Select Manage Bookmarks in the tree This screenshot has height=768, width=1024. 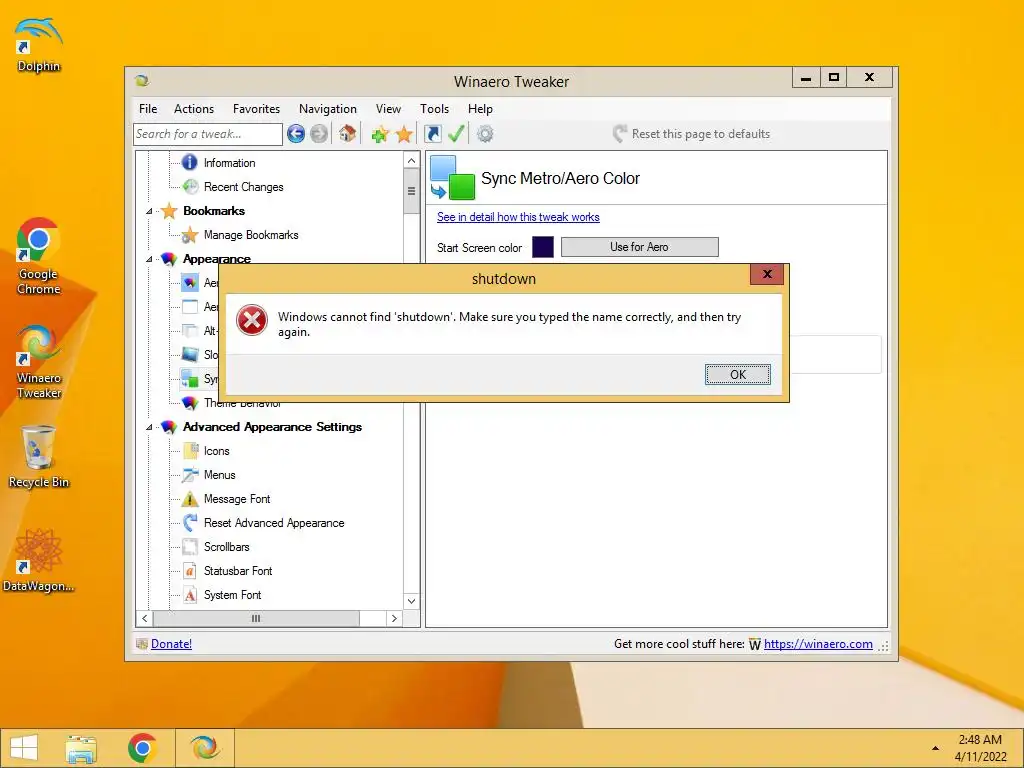coord(251,234)
